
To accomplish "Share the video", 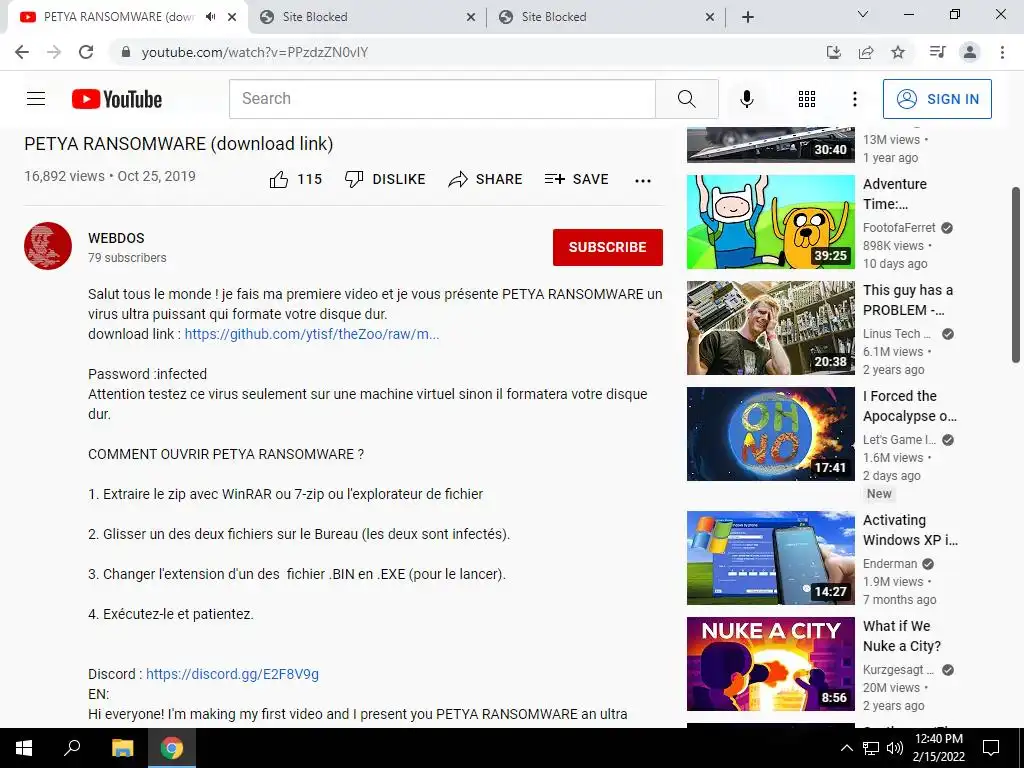I will pyautogui.click(x=485, y=179).
